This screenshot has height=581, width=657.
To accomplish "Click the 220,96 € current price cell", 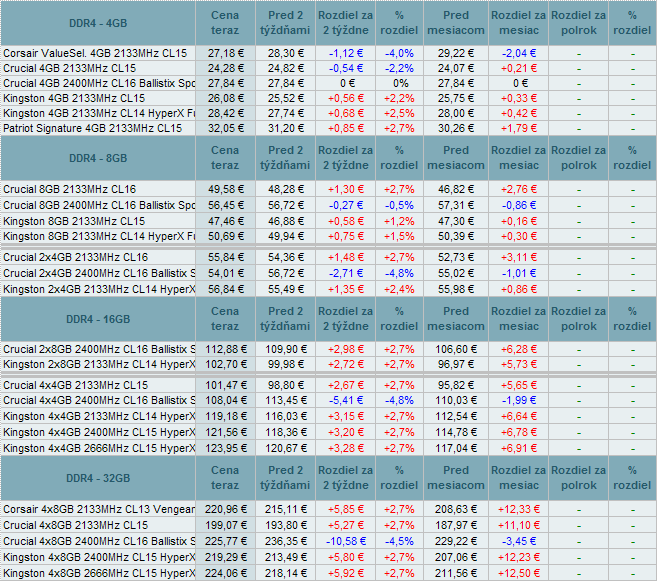I will point(226,509).
